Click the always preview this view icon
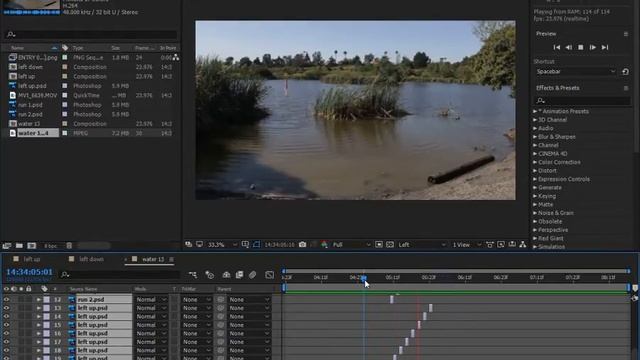 click(188, 244)
